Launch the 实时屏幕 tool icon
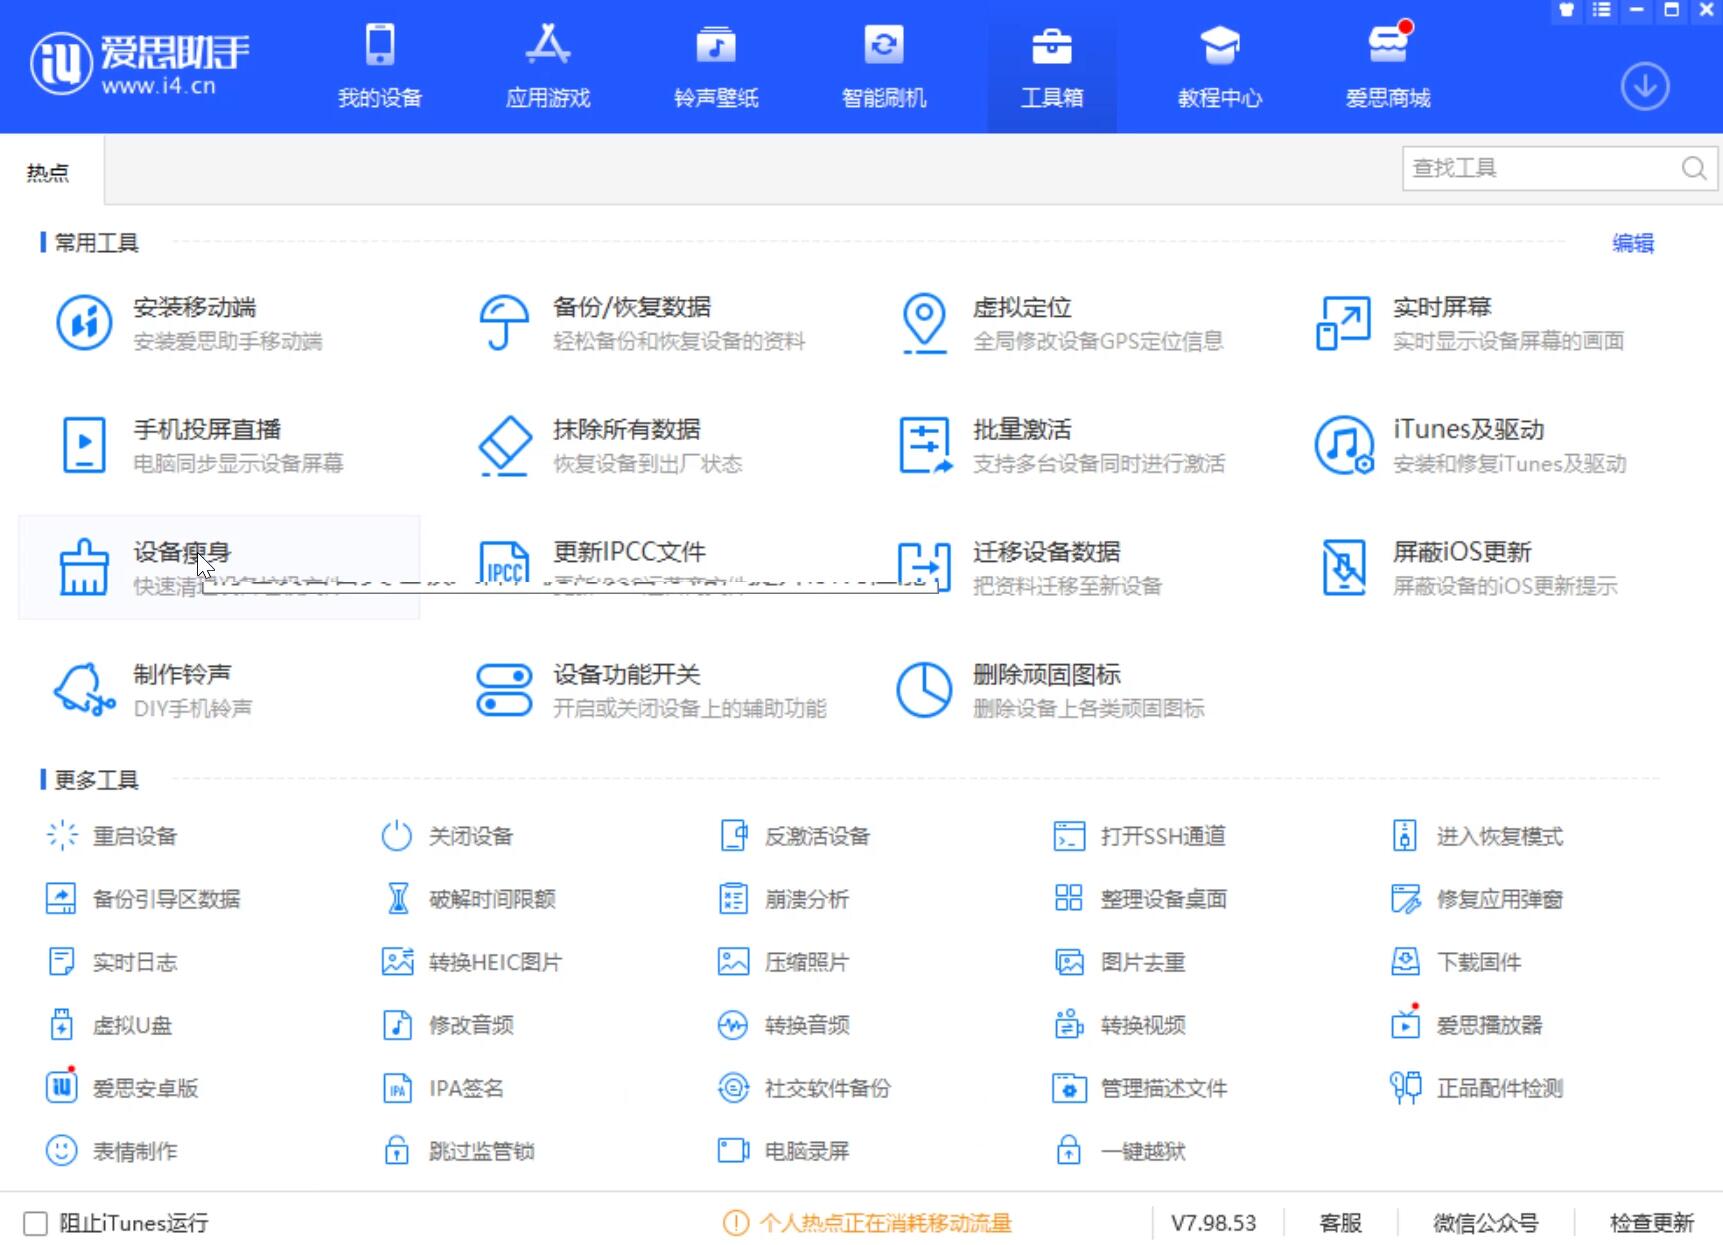 click(1344, 323)
